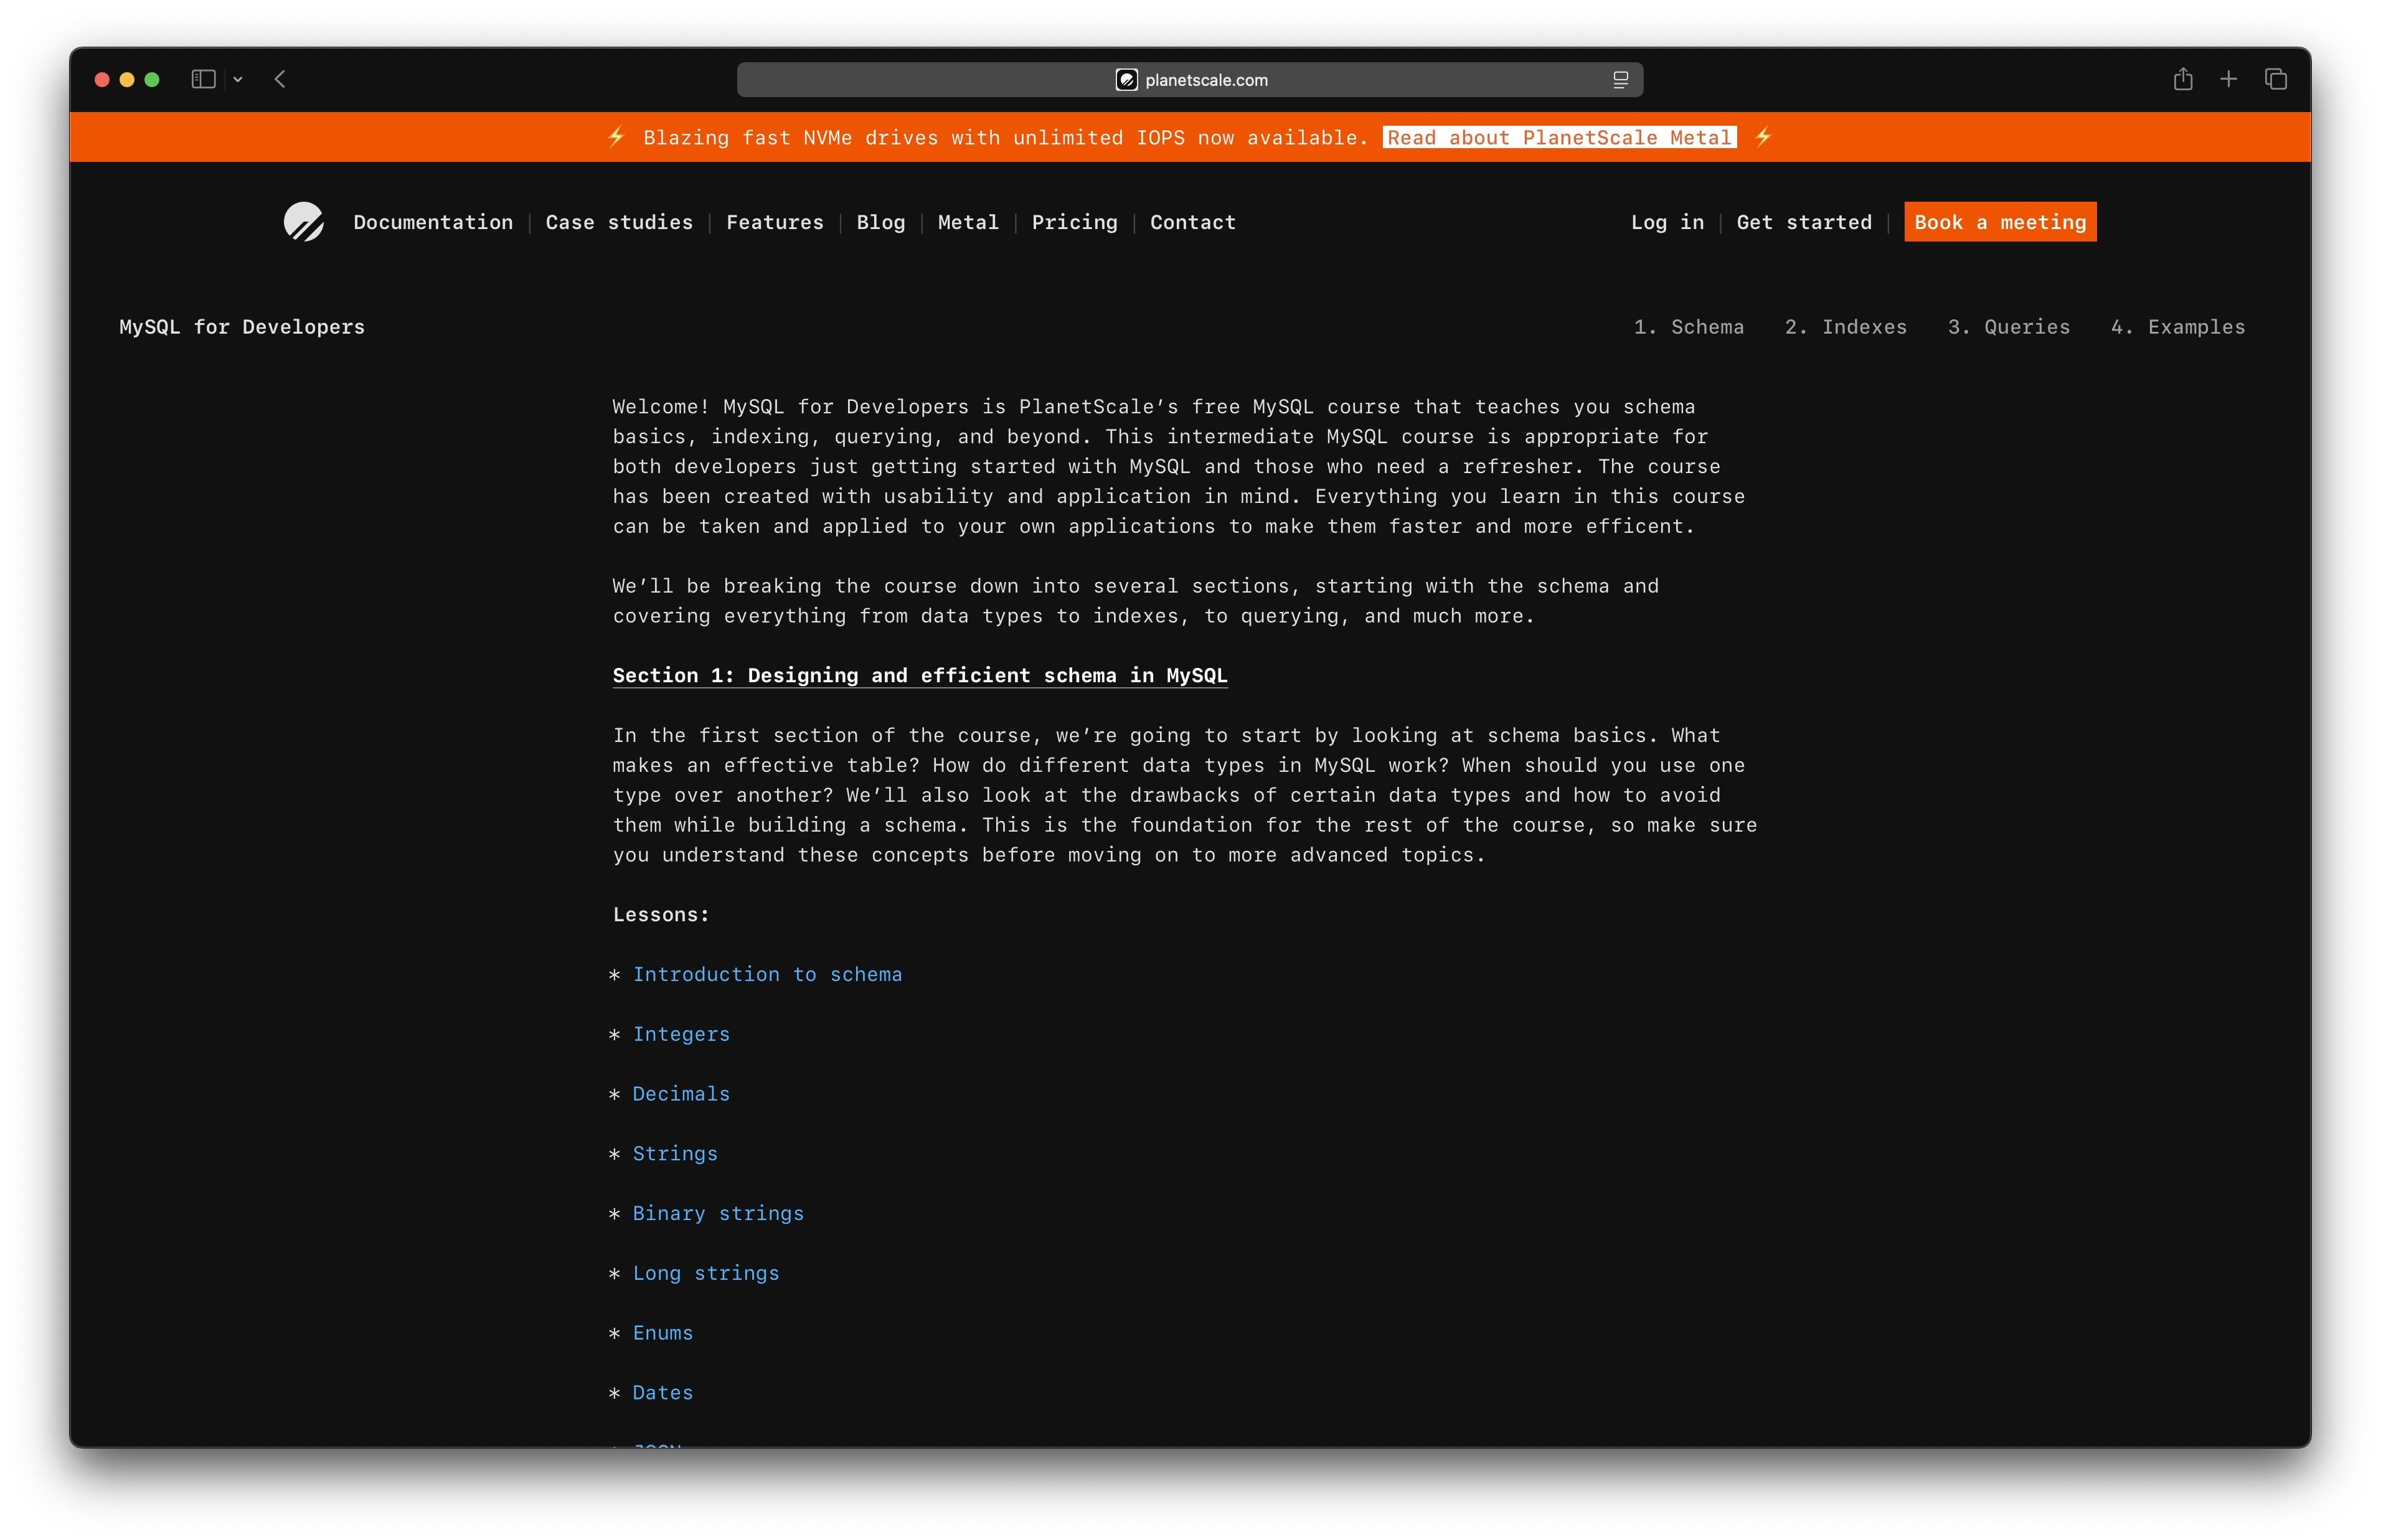Viewport: 2381px width, 1540px height.
Task: Open the Introduction to schema lesson
Action: pos(767,974)
